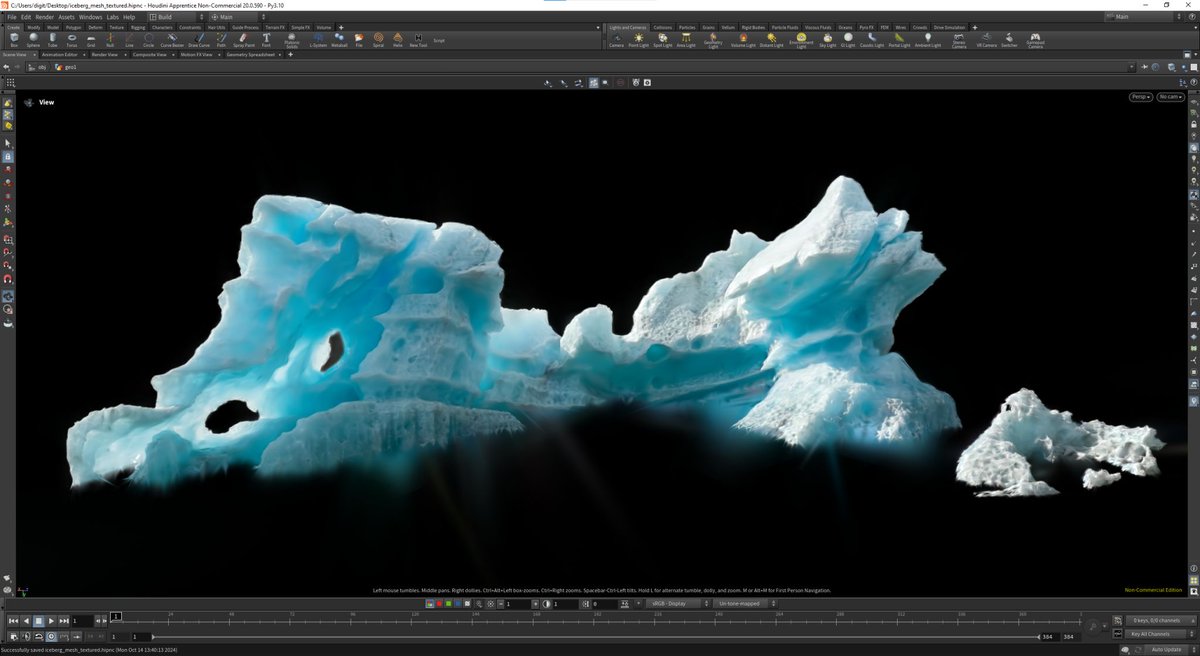Add a VR Camera
1200x656 pixels.
[x=986, y=40]
